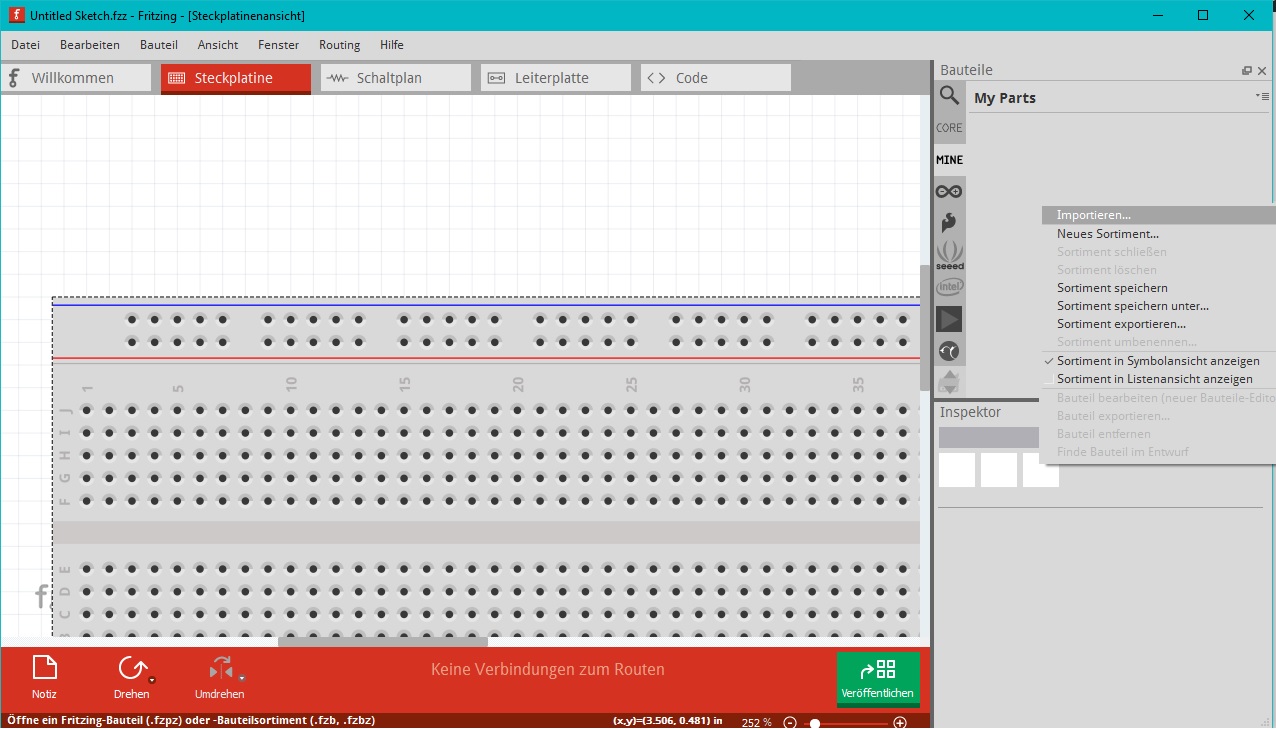Undock the Bauteile panel

click(1247, 70)
